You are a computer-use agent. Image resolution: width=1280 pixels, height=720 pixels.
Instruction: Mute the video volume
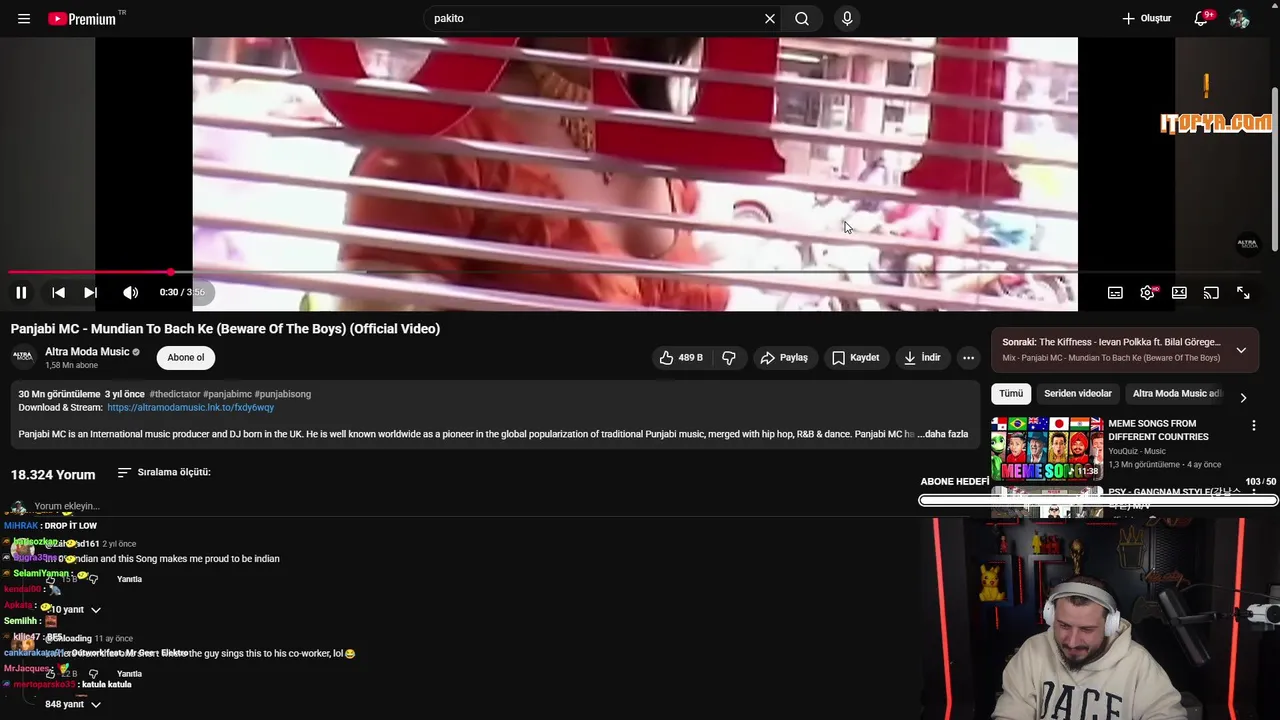[130, 292]
